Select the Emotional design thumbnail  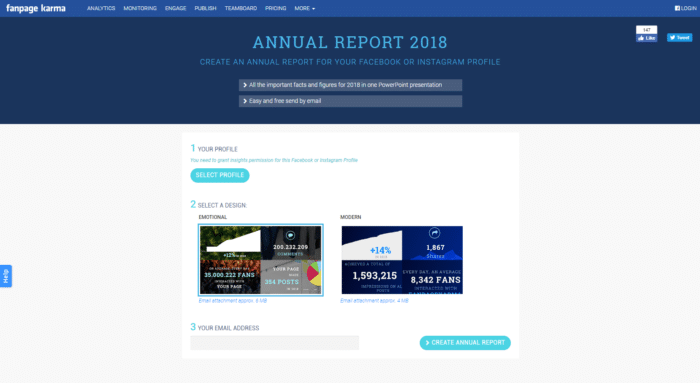coord(261,260)
